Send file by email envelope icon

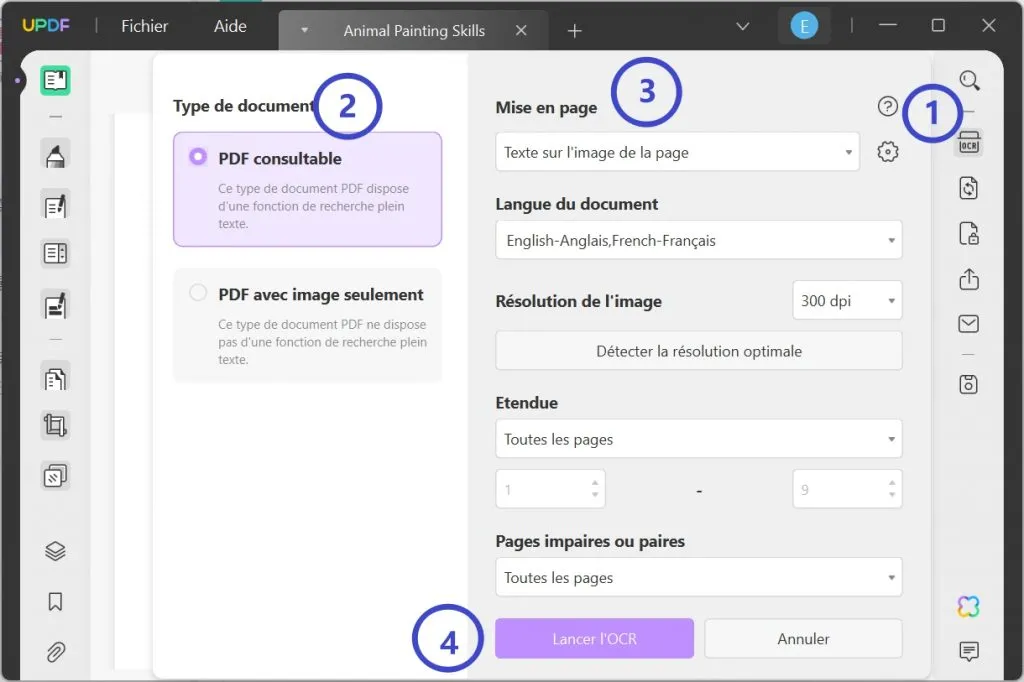(x=968, y=323)
